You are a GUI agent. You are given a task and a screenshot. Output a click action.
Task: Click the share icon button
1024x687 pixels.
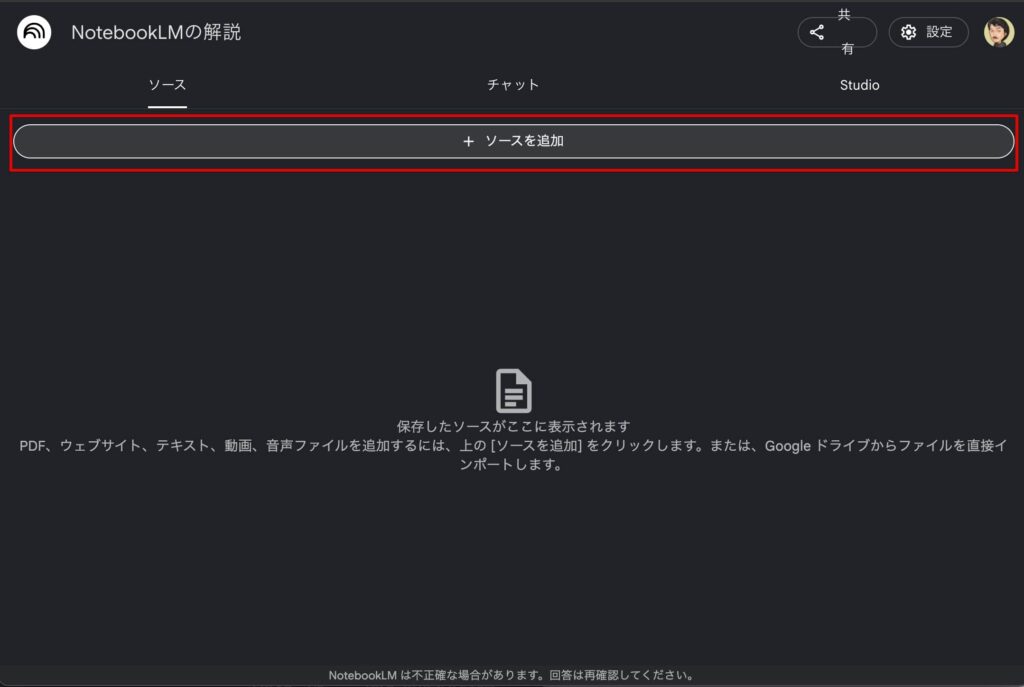click(837, 32)
